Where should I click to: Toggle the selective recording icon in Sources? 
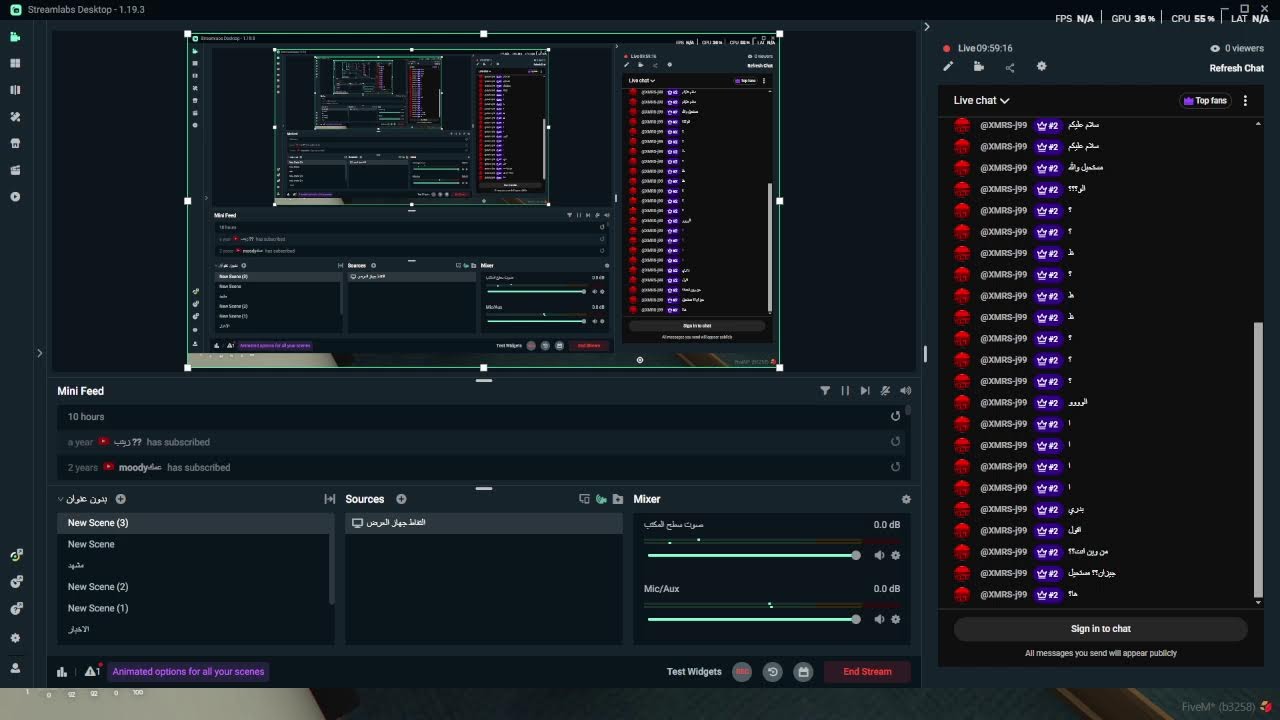[585, 499]
